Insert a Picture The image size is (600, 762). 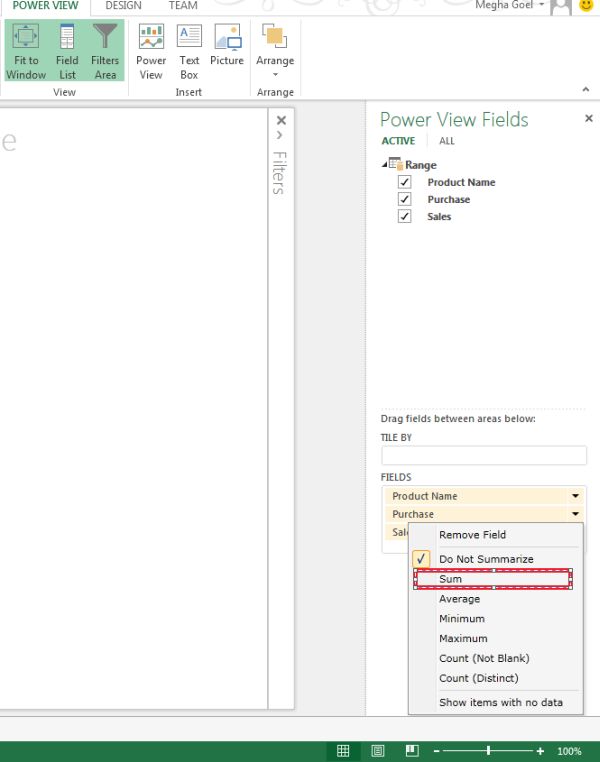tap(227, 45)
